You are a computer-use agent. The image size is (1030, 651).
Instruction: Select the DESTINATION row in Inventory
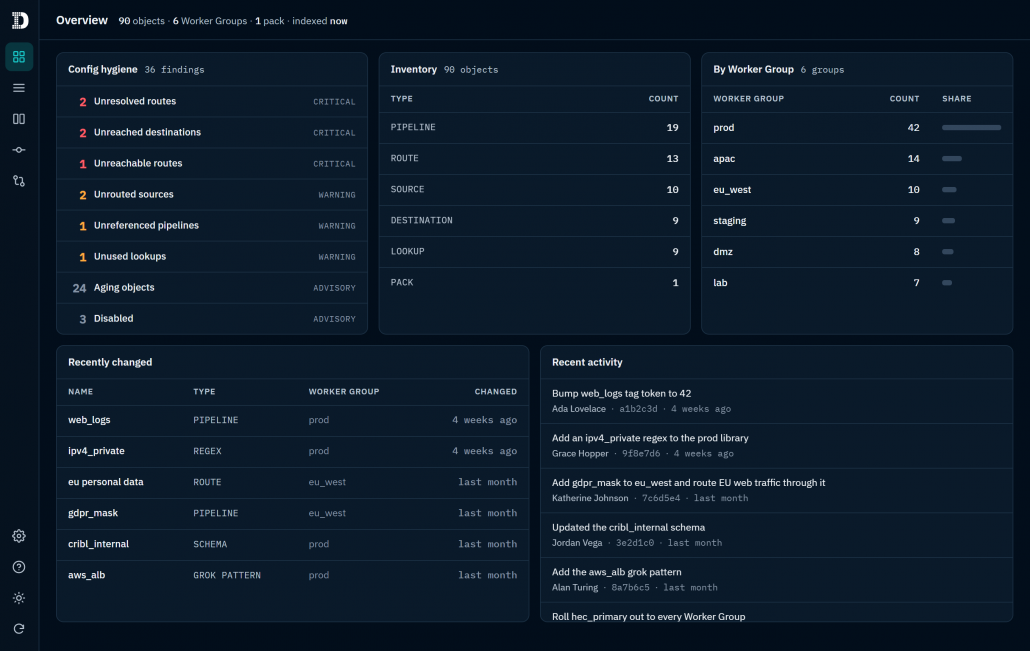[x=534, y=220]
